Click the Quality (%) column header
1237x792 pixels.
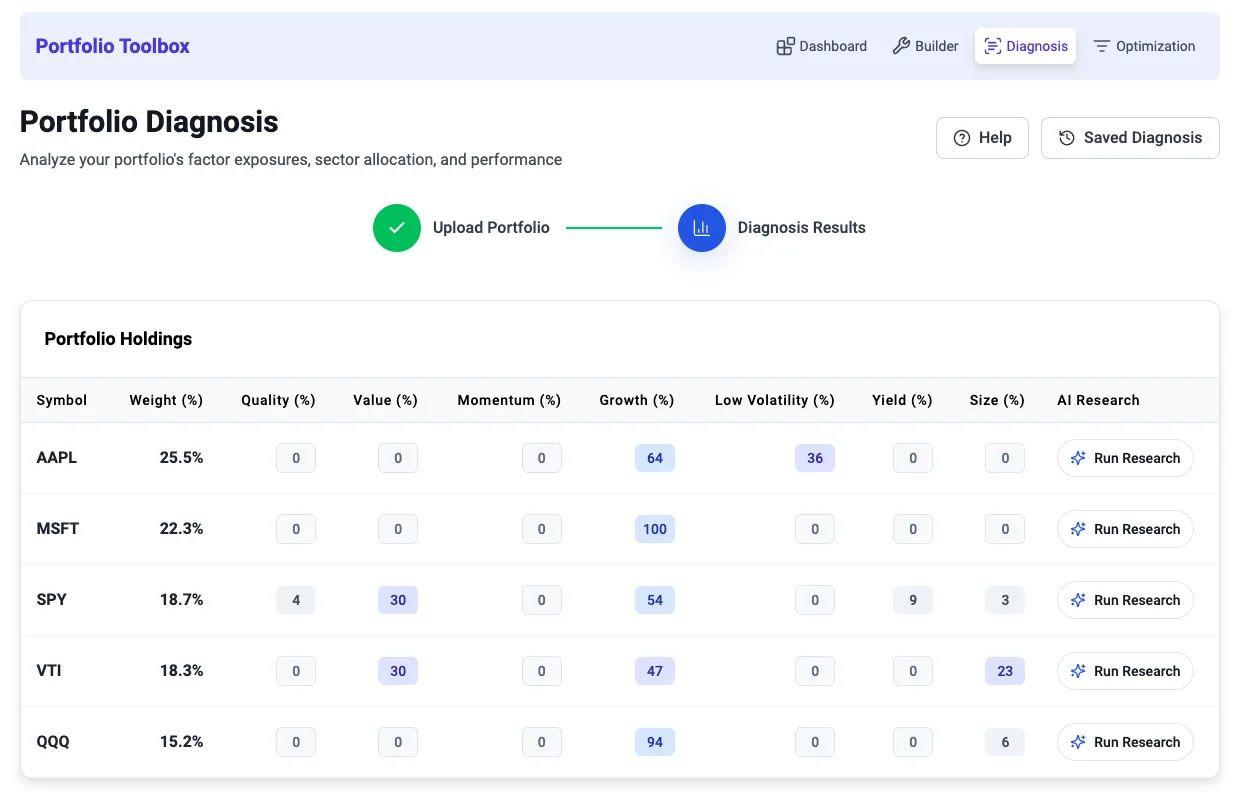[x=278, y=400]
